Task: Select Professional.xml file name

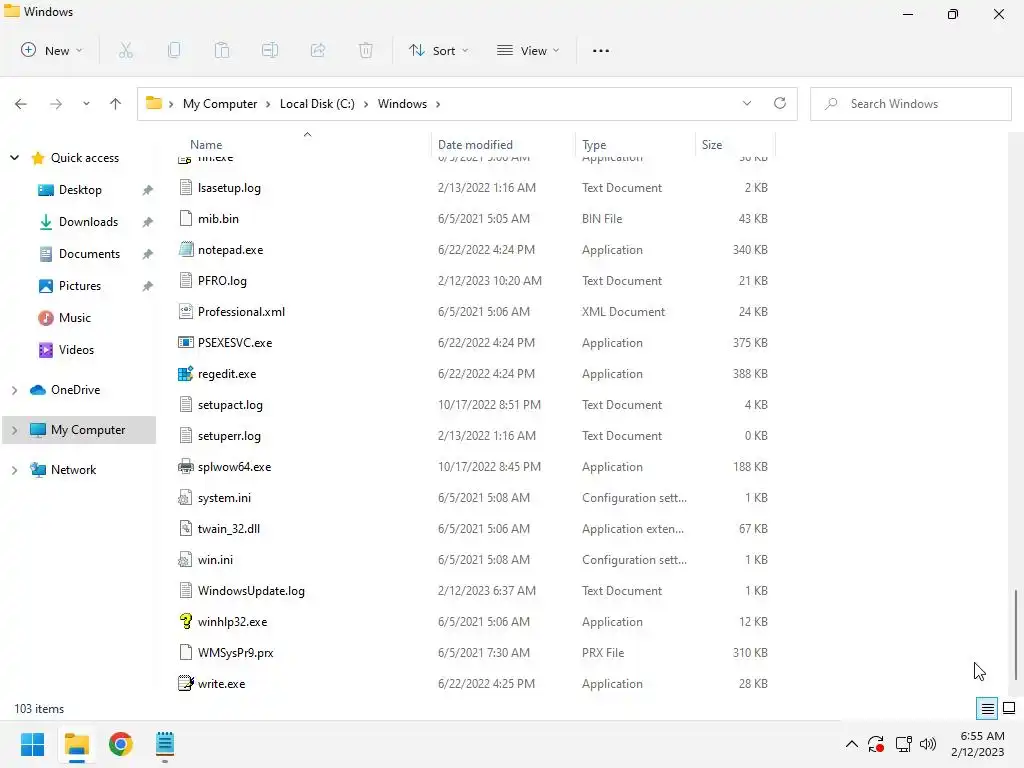Action: coord(242,312)
